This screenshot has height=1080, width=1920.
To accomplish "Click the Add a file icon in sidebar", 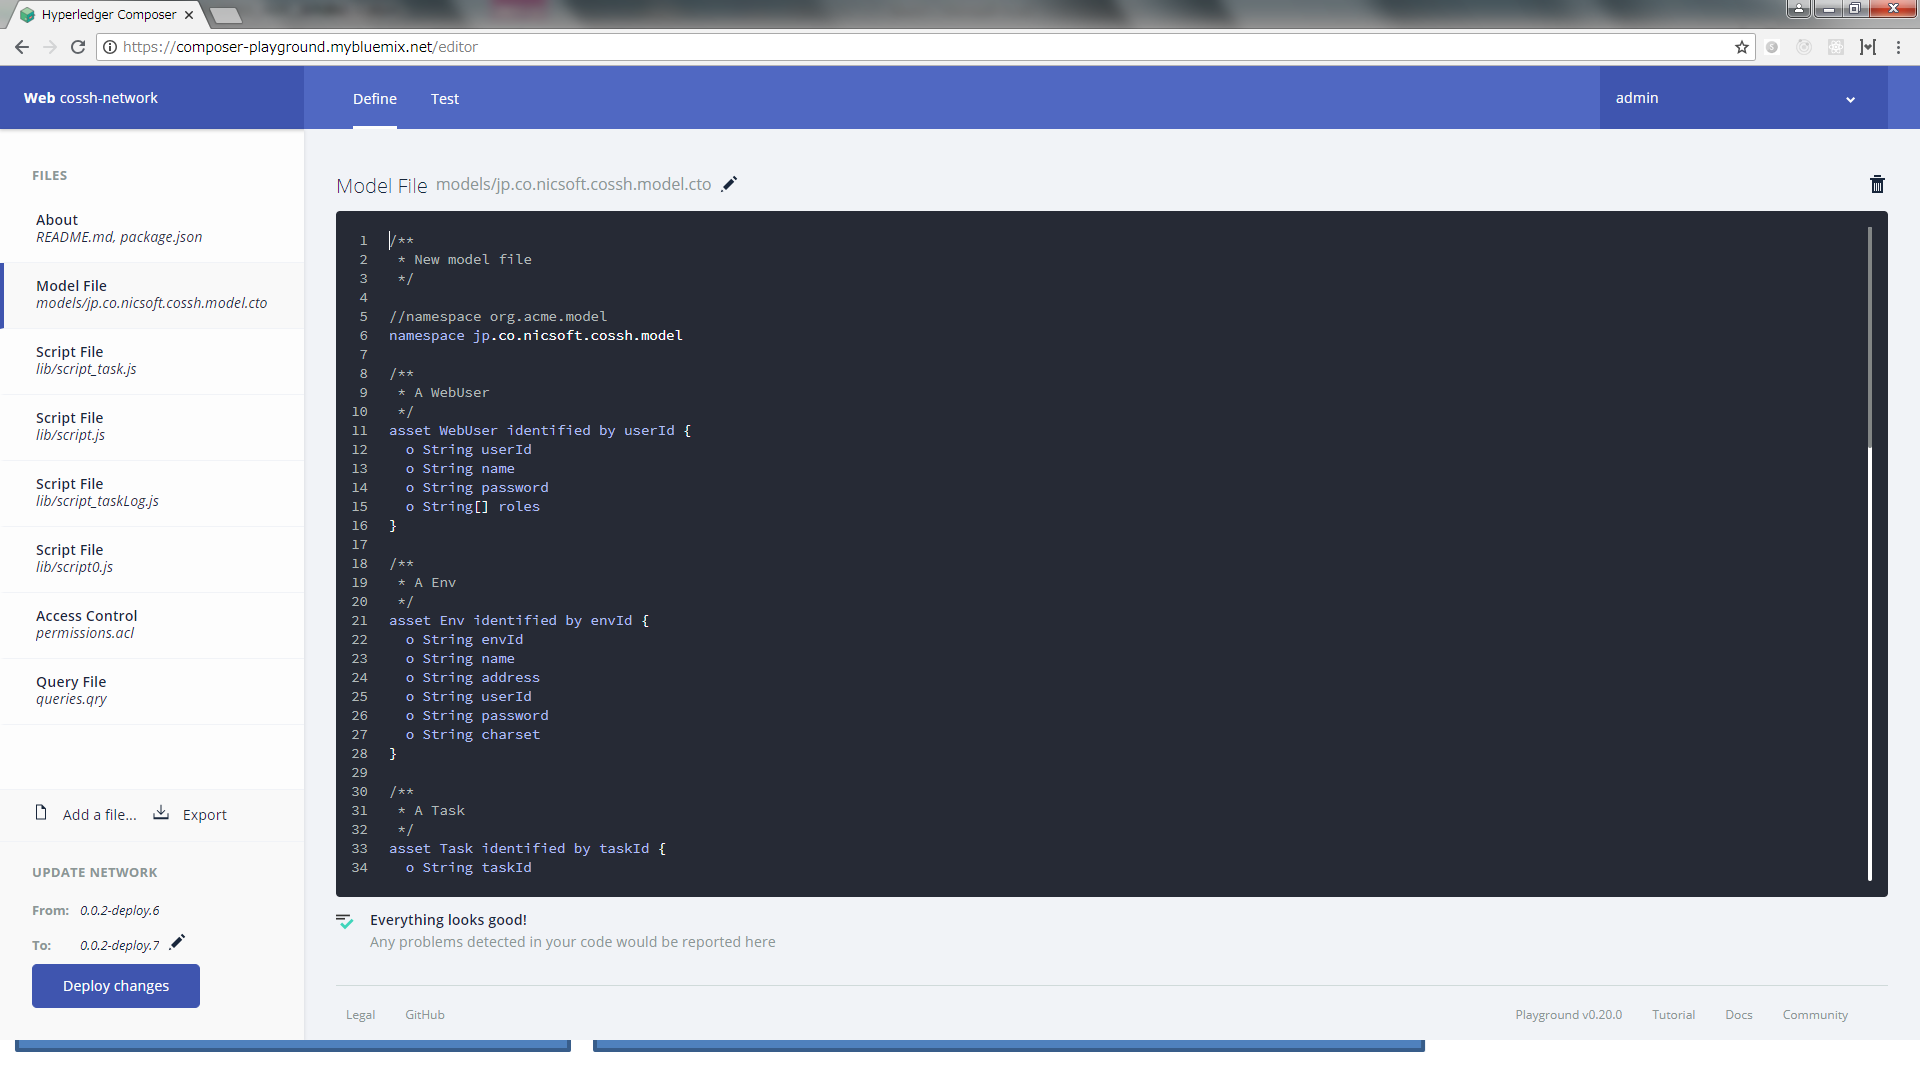I will click(x=41, y=814).
